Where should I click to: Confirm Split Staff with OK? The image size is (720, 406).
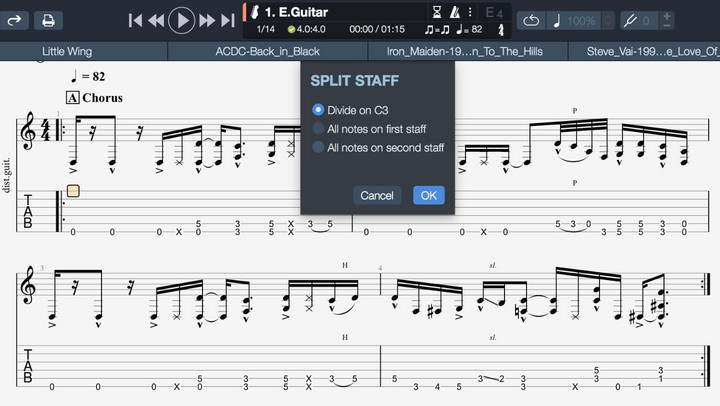tap(429, 196)
